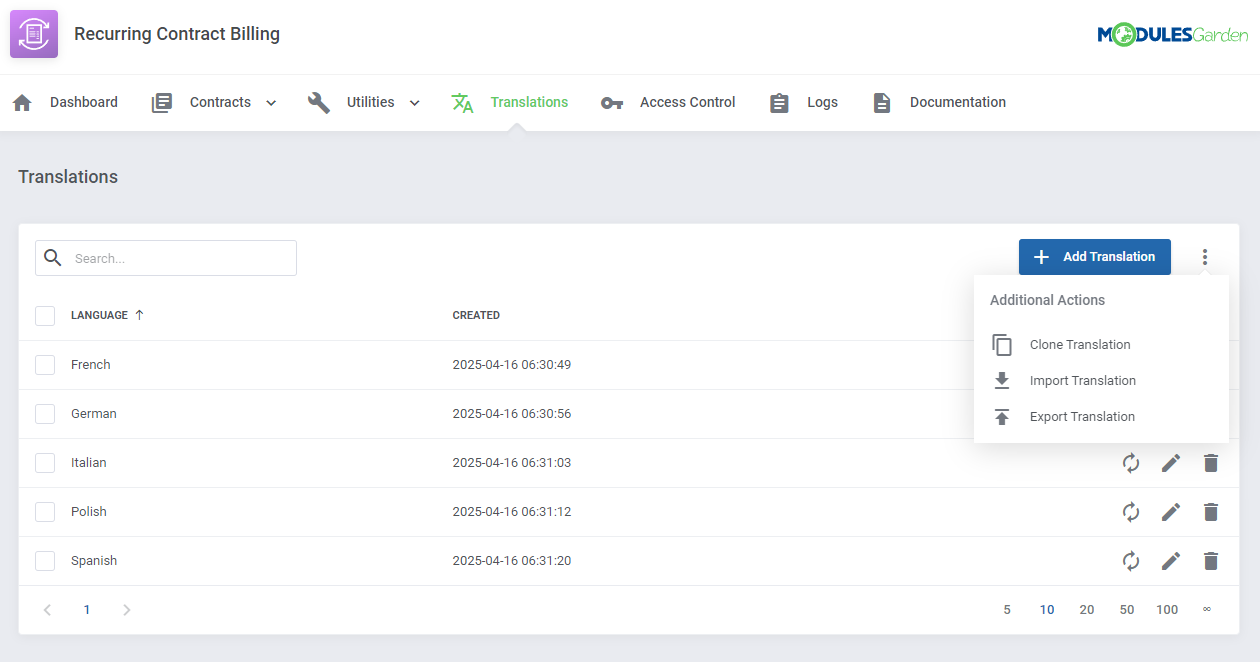The width and height of the screenshot is (1260, 662).
Task: Show 20 entries per page
Action: [1087, 610]
